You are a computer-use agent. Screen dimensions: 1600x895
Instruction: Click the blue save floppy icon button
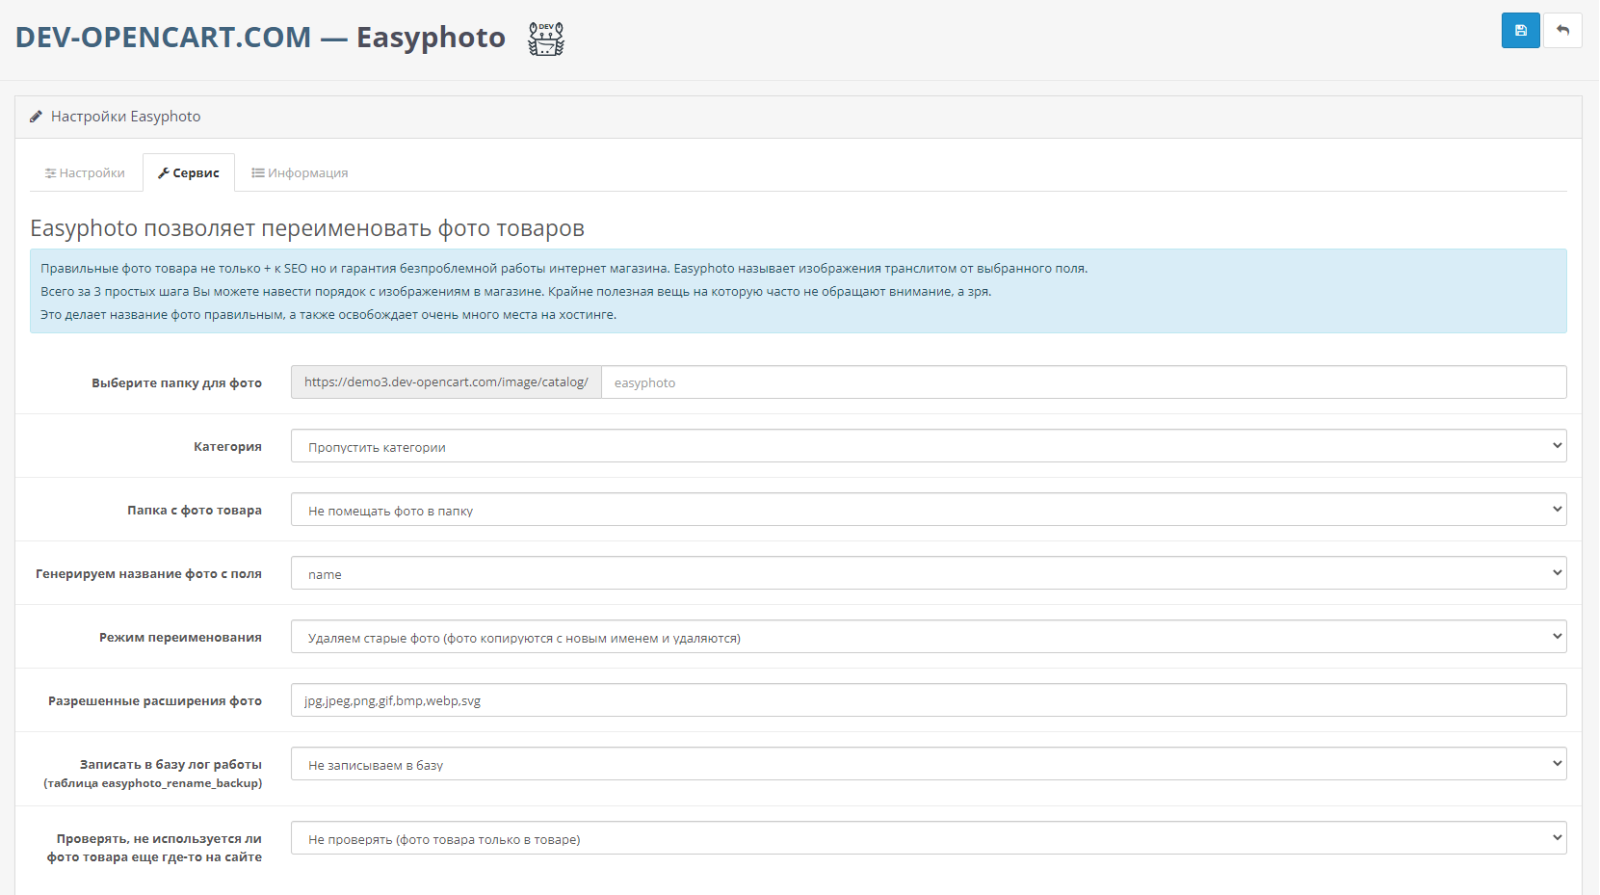(1520, 30)
